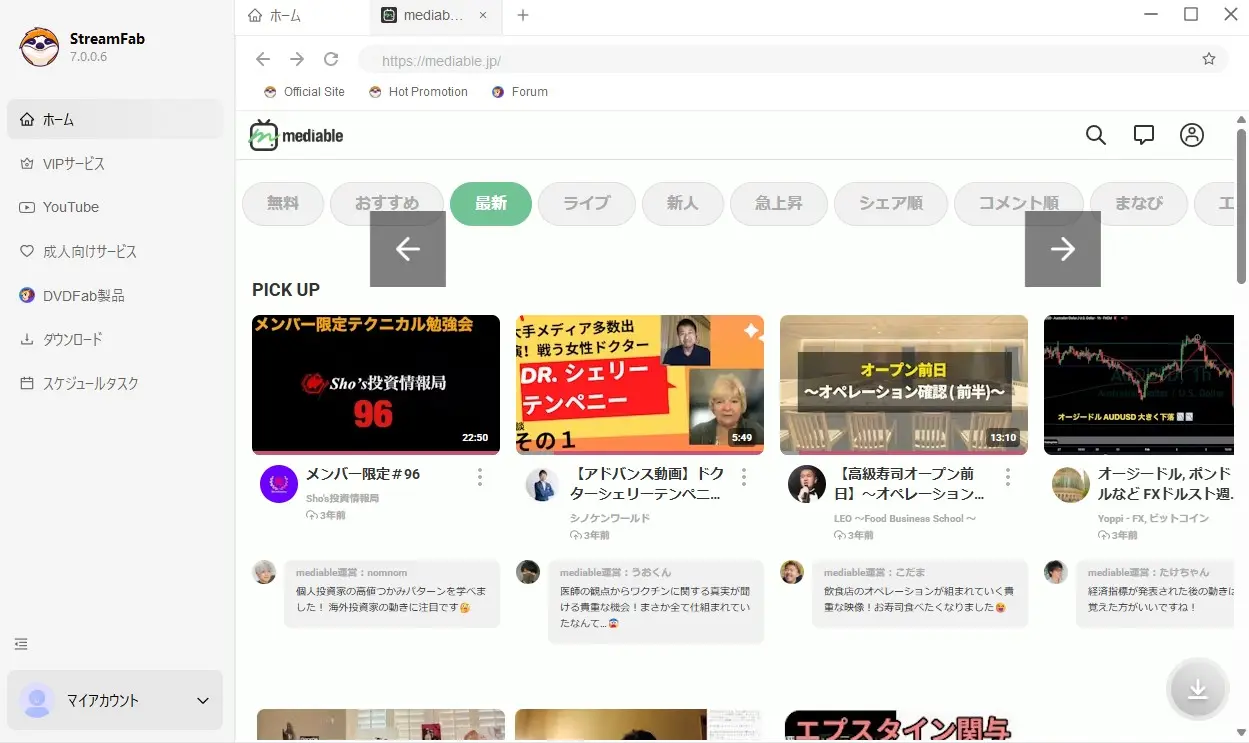Select the おすすめ category chip
The image size is (1249, 743).
coord(387,203)
